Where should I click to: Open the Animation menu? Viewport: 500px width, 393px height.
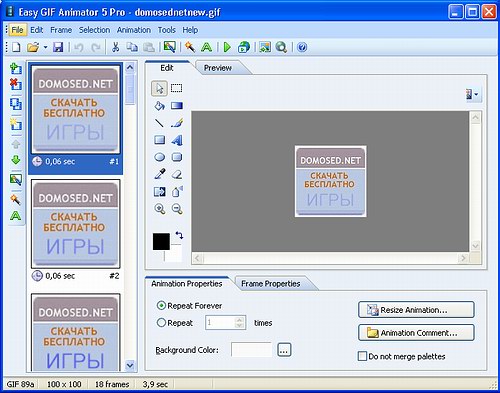[x=134, y=30]
